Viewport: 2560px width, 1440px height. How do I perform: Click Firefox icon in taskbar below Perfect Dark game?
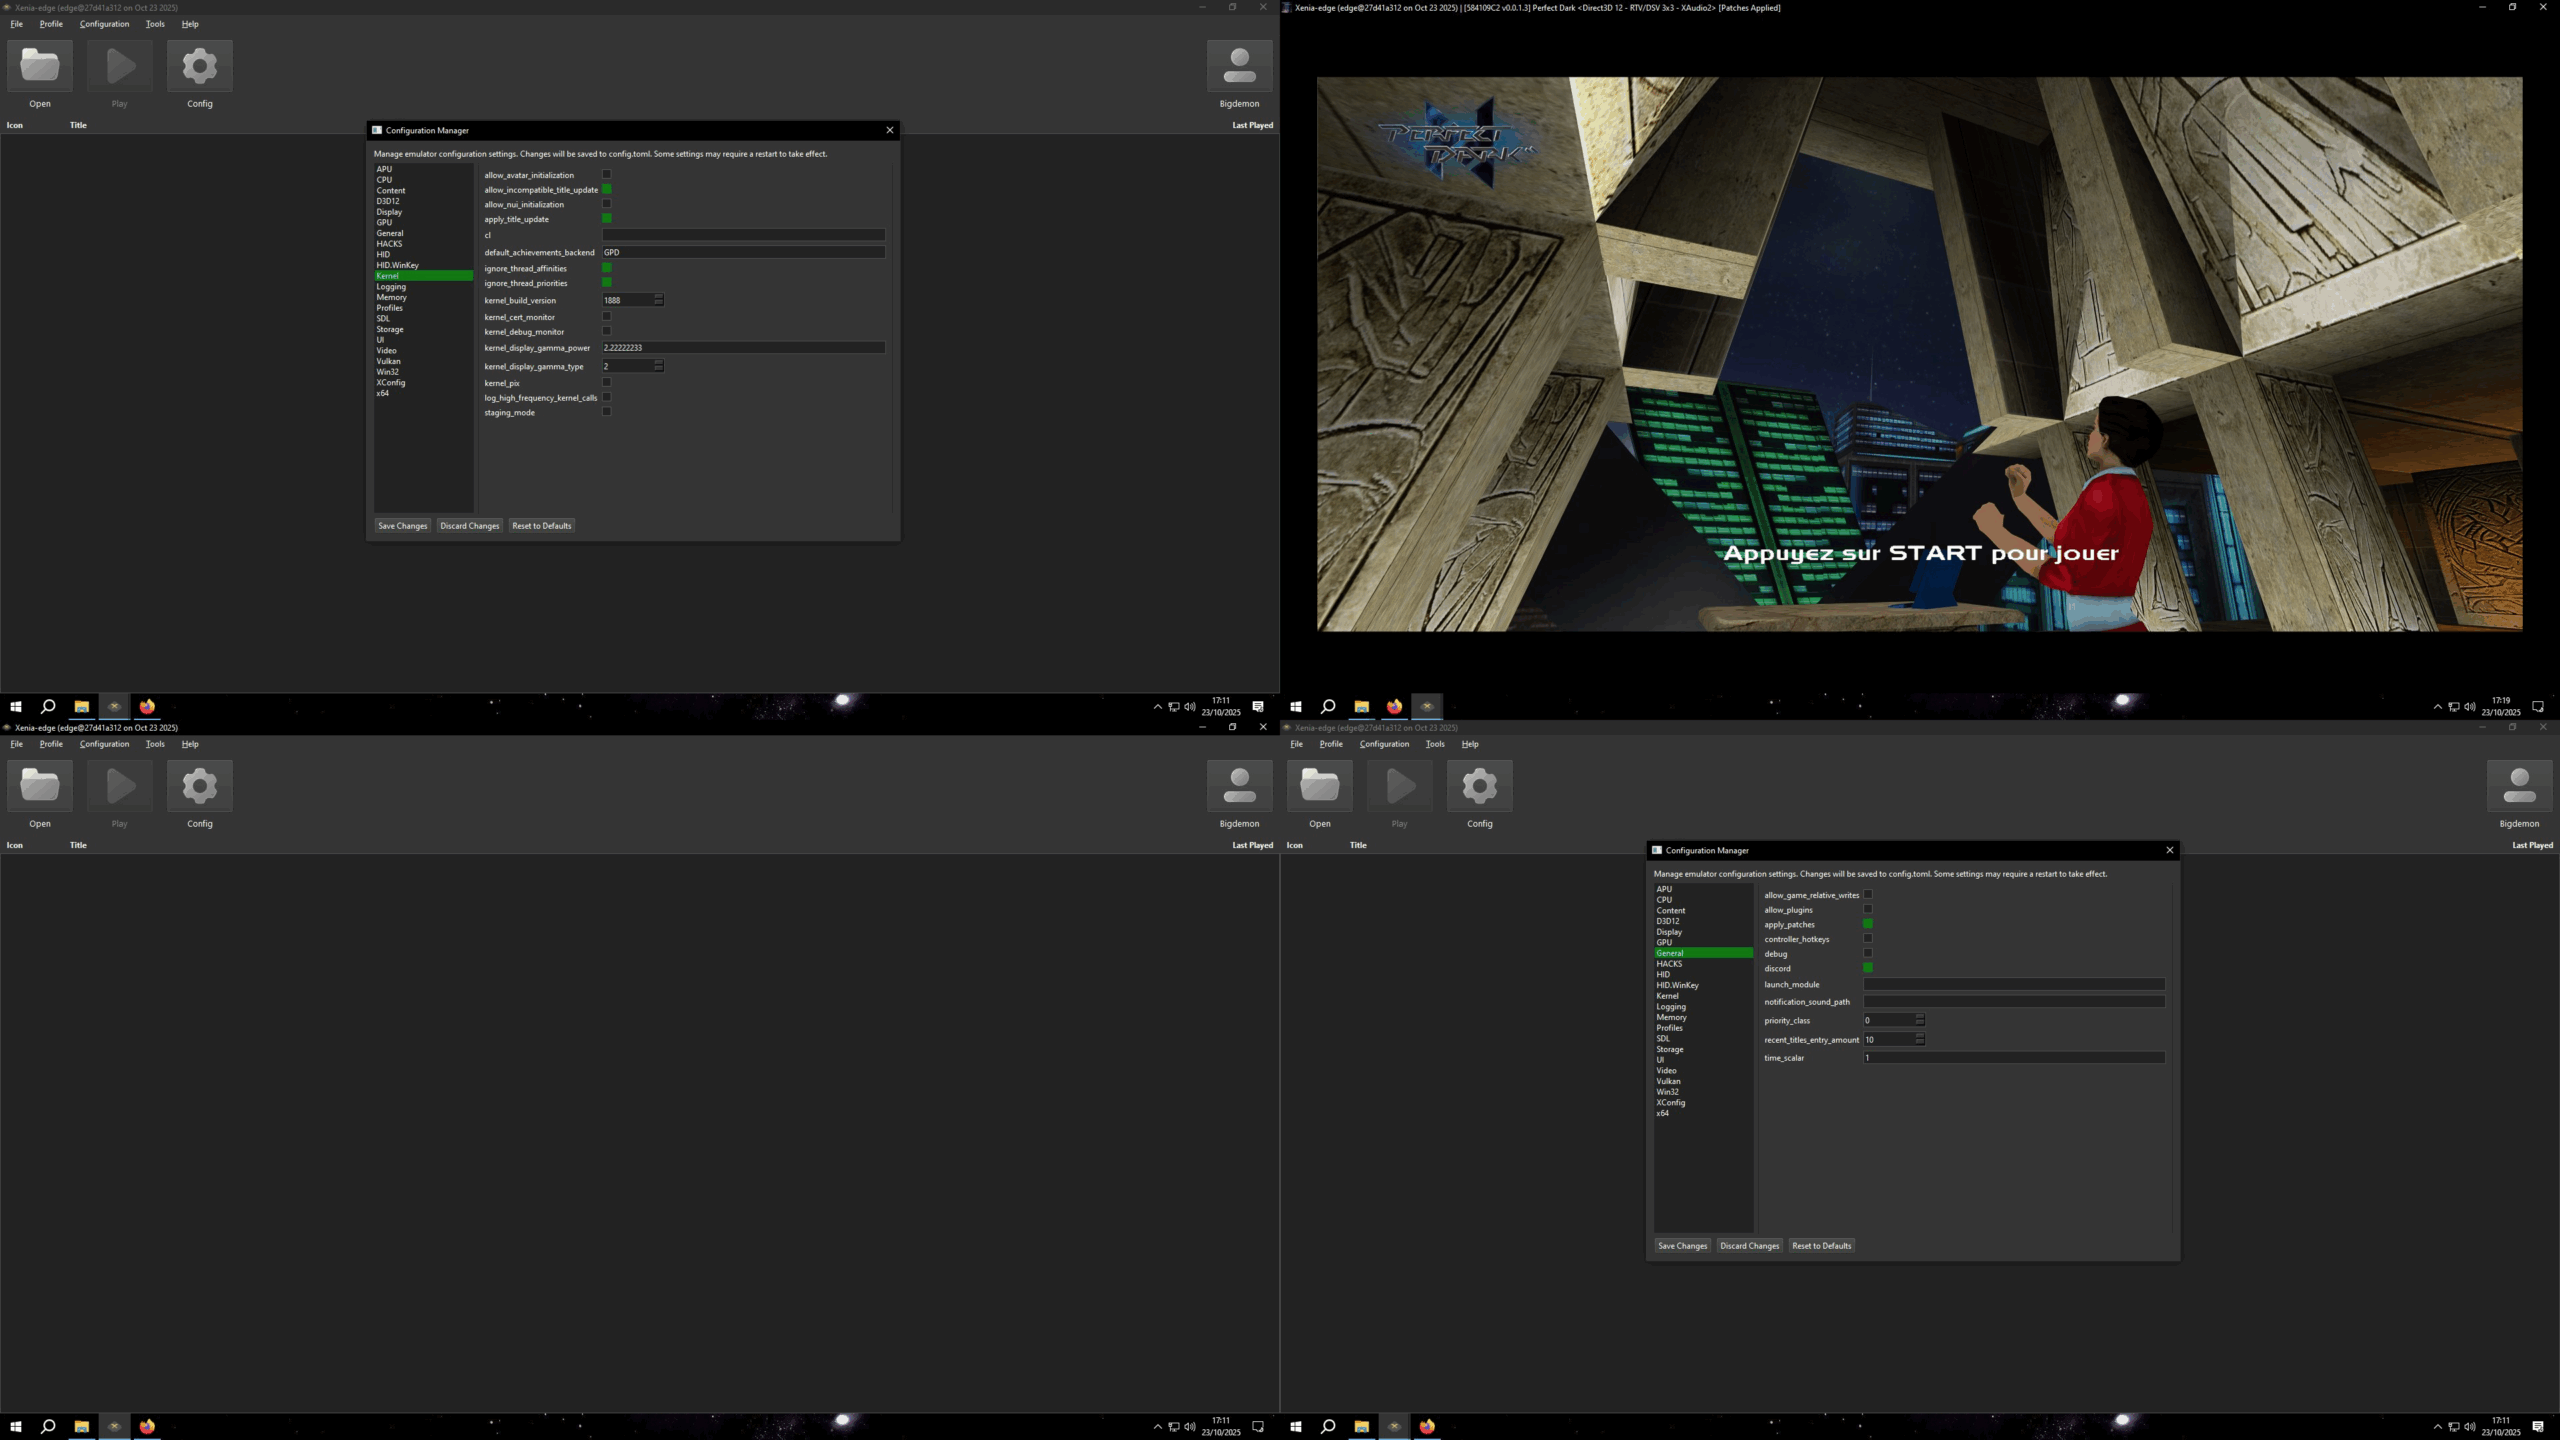1394,706
